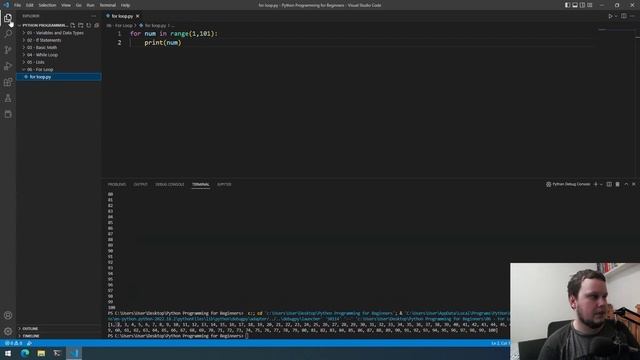Open the Manage gear icon
This screenshot has height=360, width=640.
8,331
